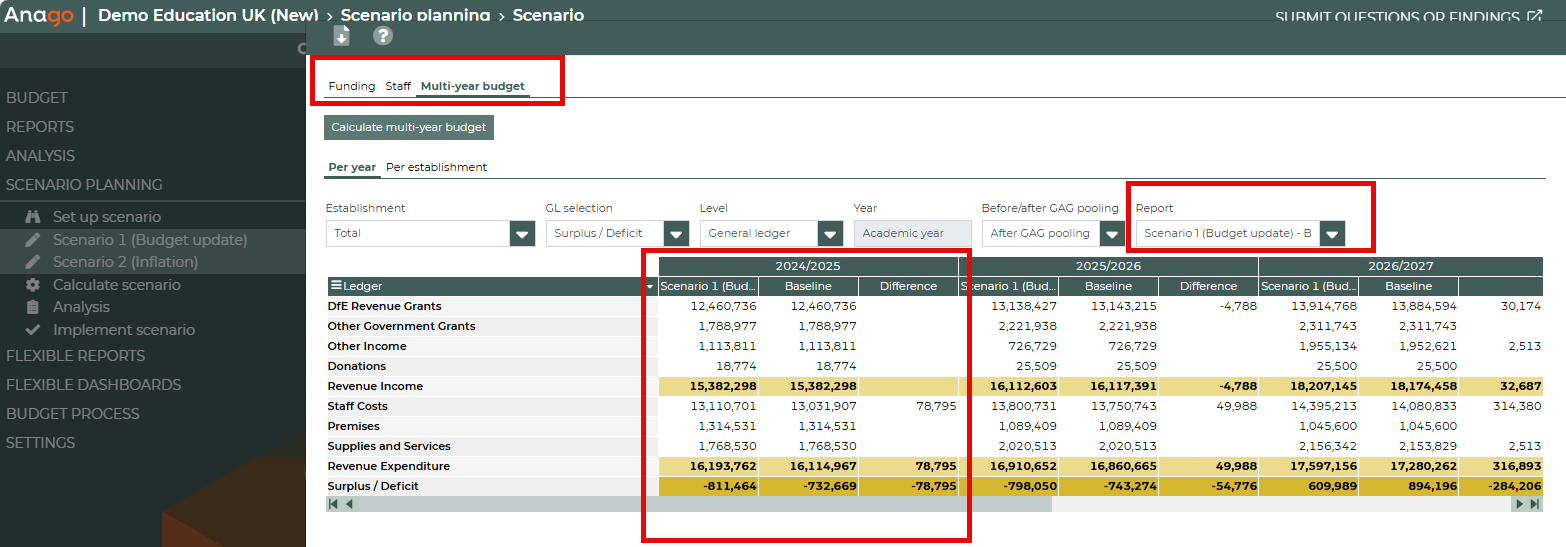Click pencil icon for Scenario 1 (Budget update)

pos(33,240)
